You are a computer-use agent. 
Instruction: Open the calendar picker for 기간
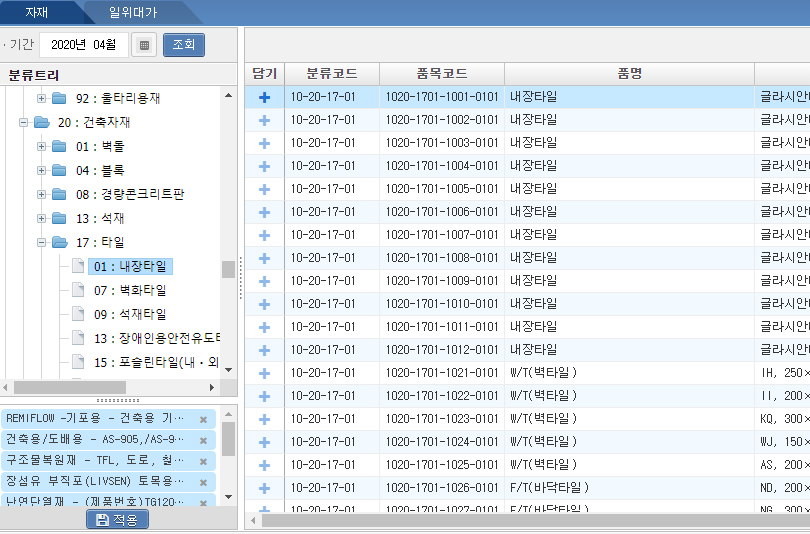tap(144, 45)
